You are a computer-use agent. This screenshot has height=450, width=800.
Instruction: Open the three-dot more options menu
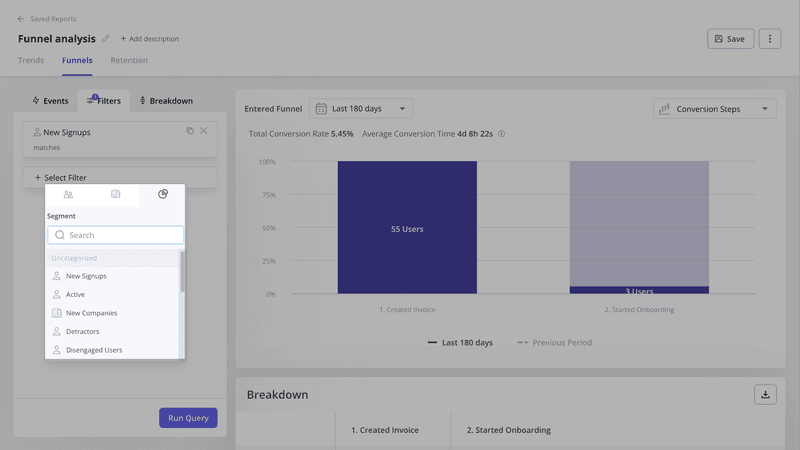click(x=769, y=39)
